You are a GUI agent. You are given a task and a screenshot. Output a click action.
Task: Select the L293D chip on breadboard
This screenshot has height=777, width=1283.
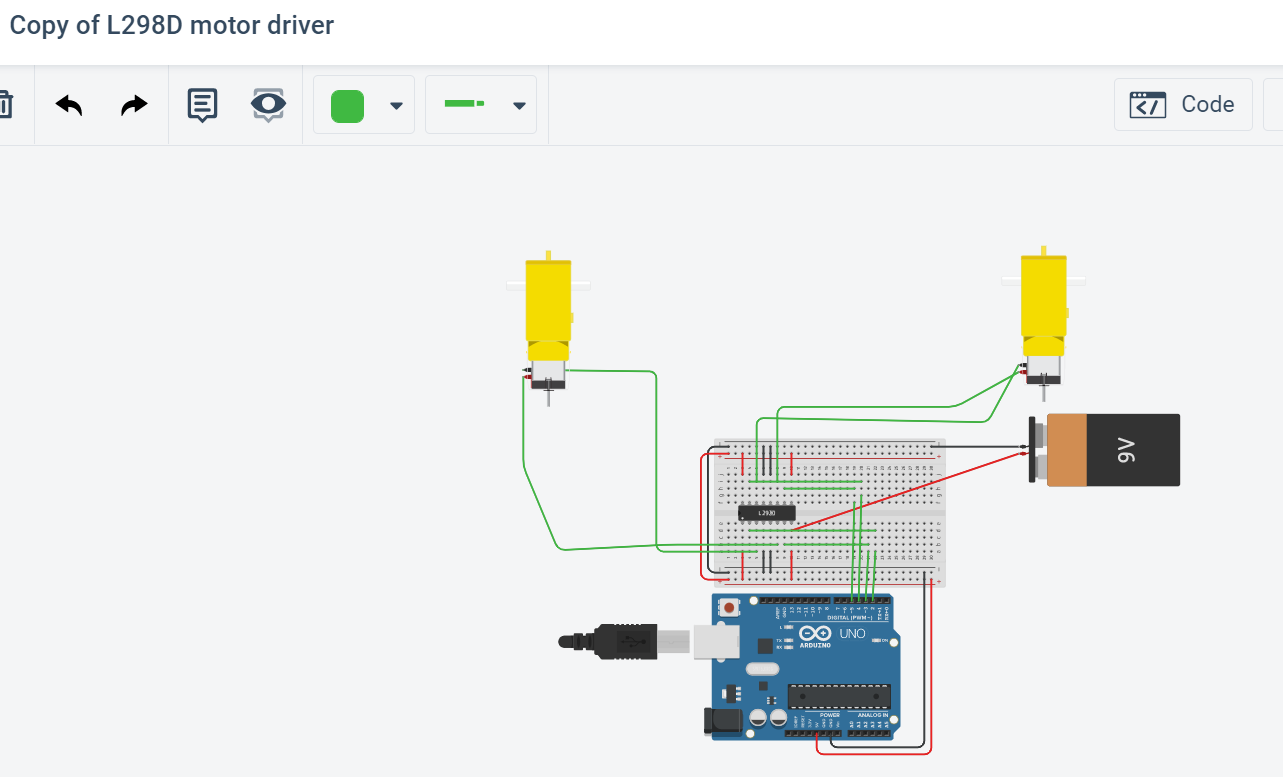click(x=766, y=513)
